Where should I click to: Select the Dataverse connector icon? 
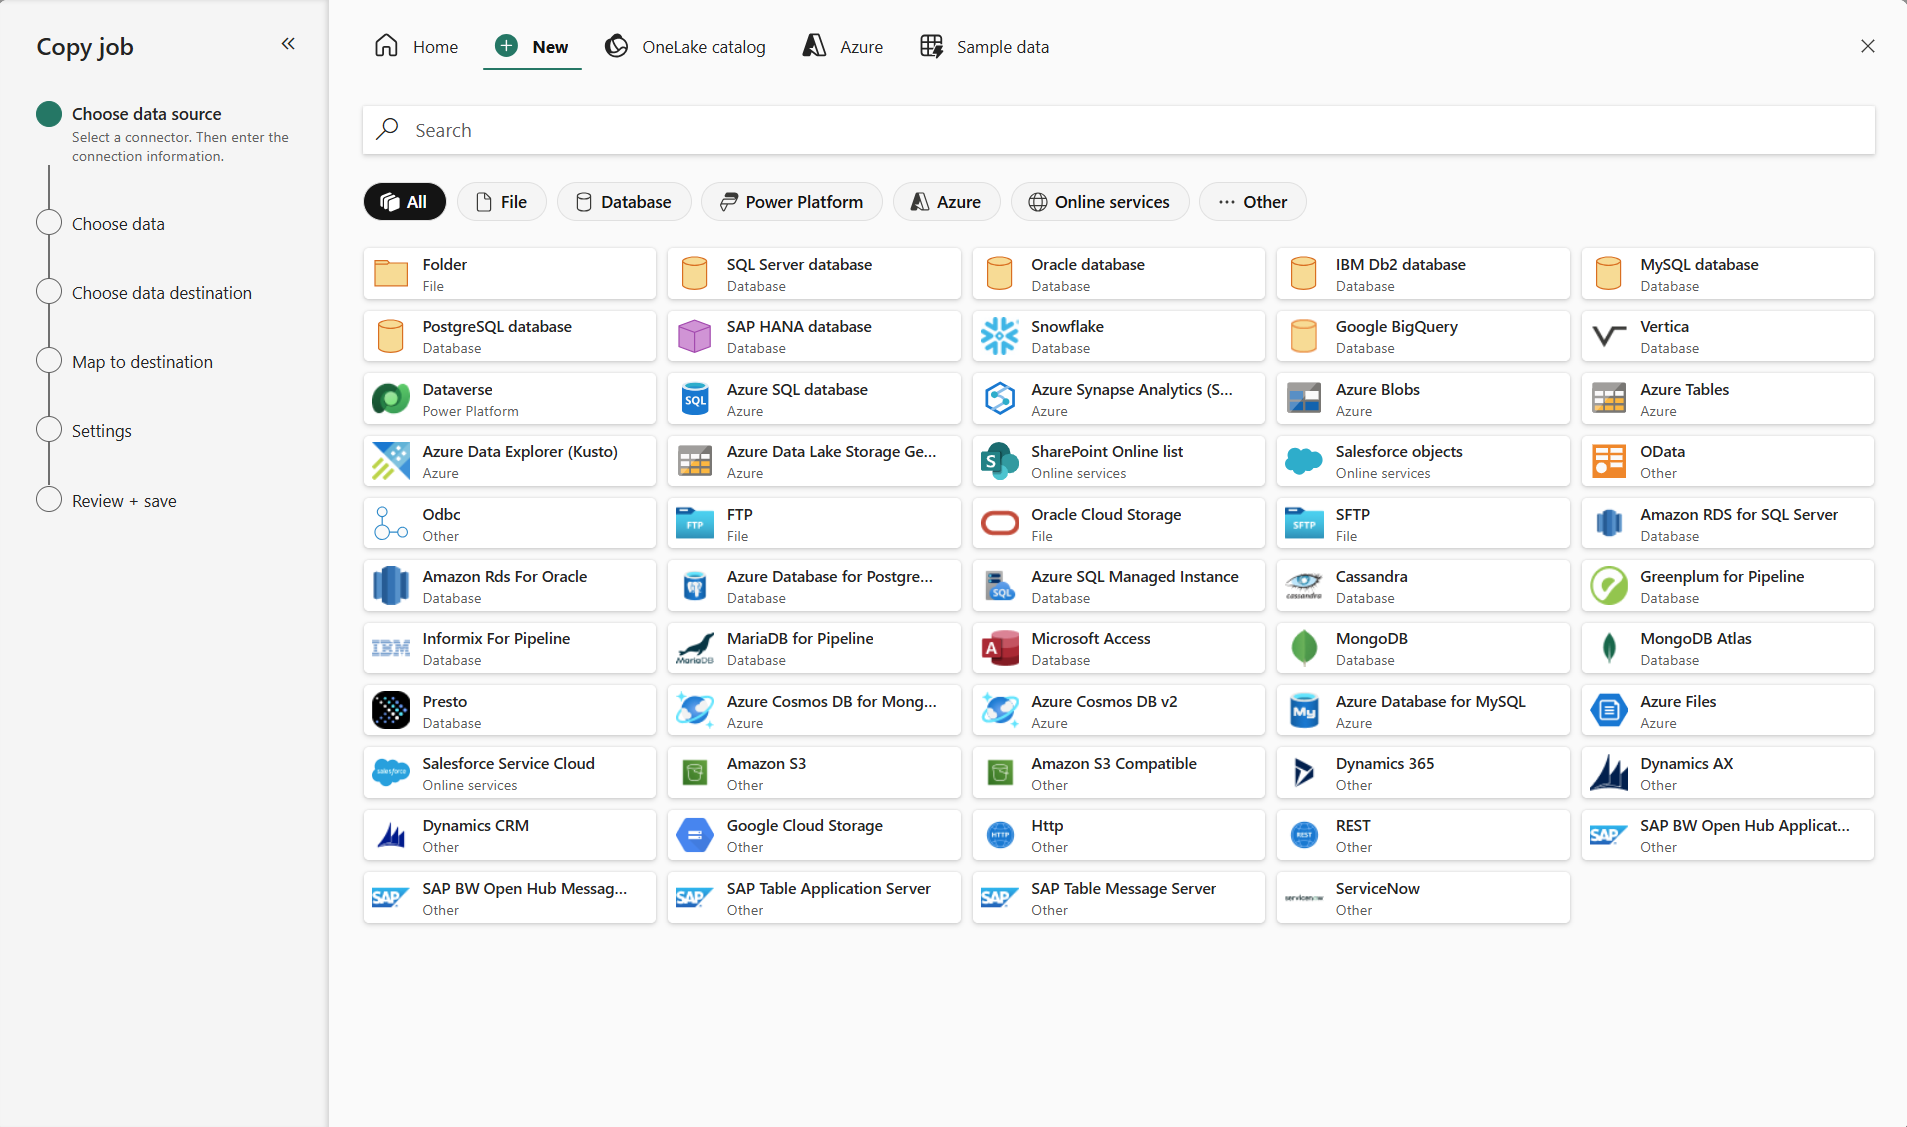point(390,399)
